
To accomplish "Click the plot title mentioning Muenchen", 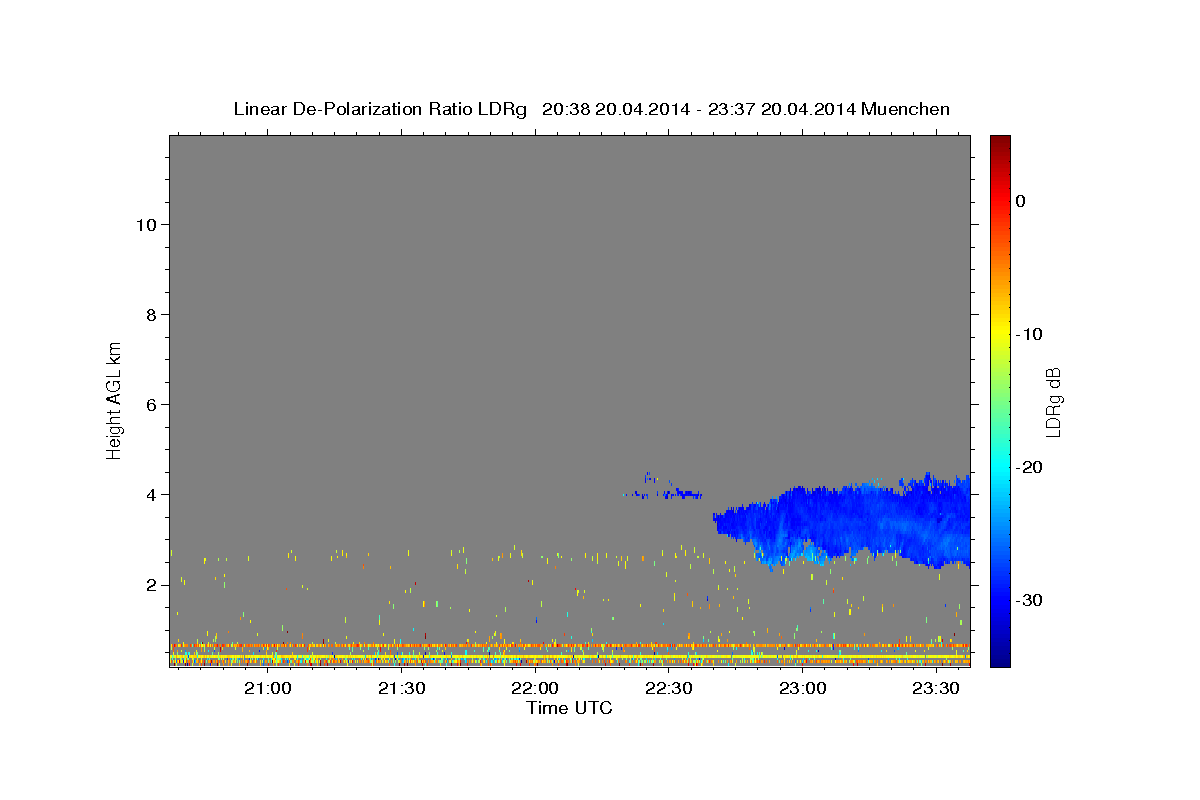I will 591,109.
